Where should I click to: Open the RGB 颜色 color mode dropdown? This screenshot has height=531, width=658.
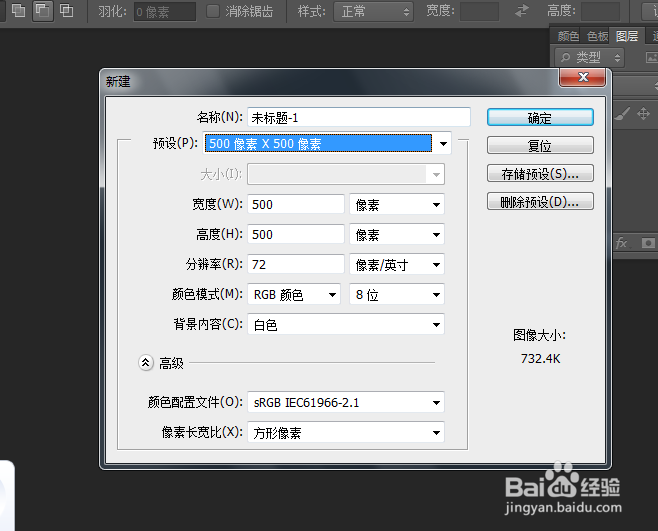pos(294,295)
